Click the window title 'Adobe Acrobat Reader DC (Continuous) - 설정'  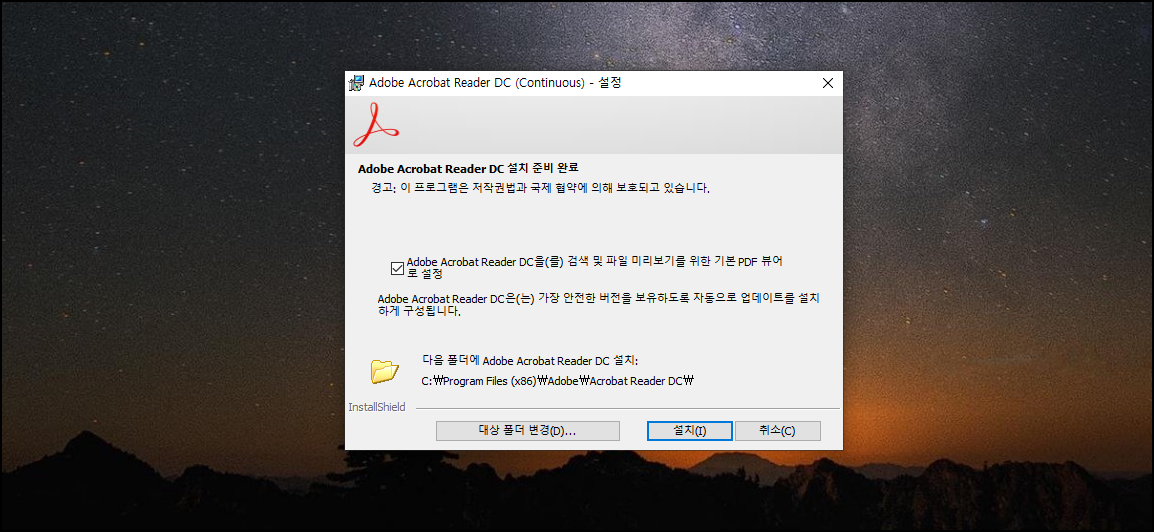[x=495, y=83]
